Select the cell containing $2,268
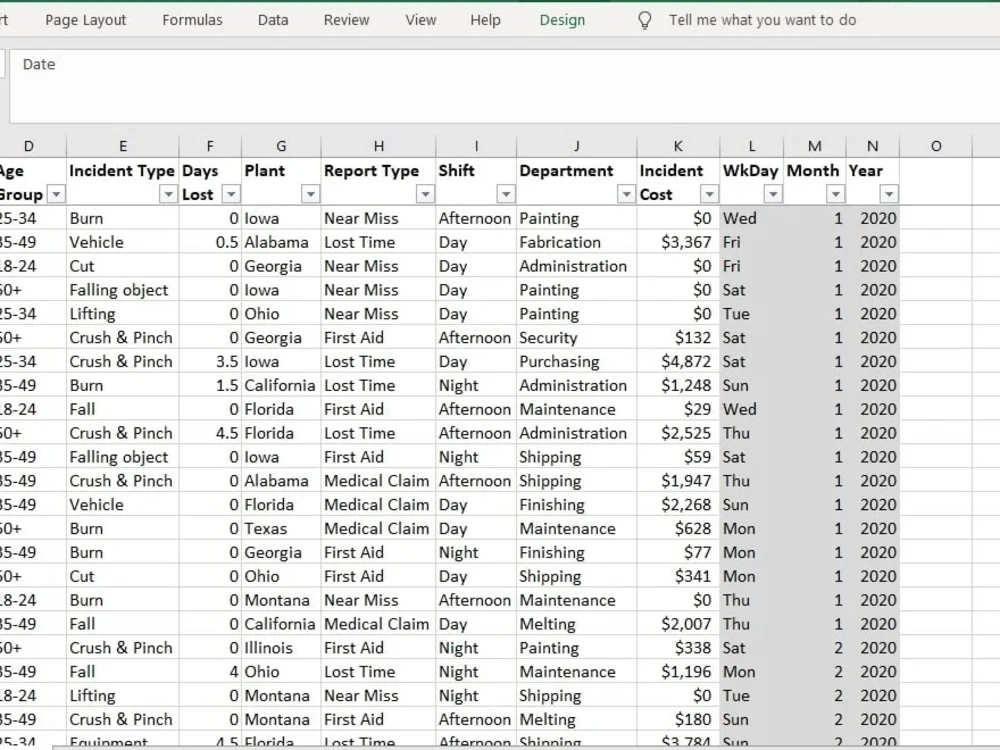Viewport: 1000px width, 750px height. click(678, 504)
